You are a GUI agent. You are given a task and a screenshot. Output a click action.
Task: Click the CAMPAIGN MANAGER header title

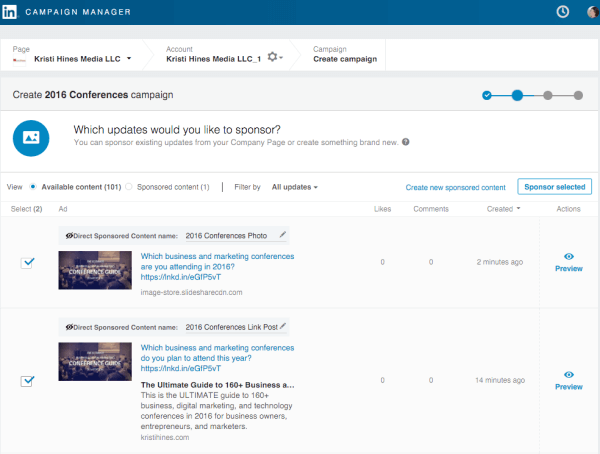[x=78, y=12]
